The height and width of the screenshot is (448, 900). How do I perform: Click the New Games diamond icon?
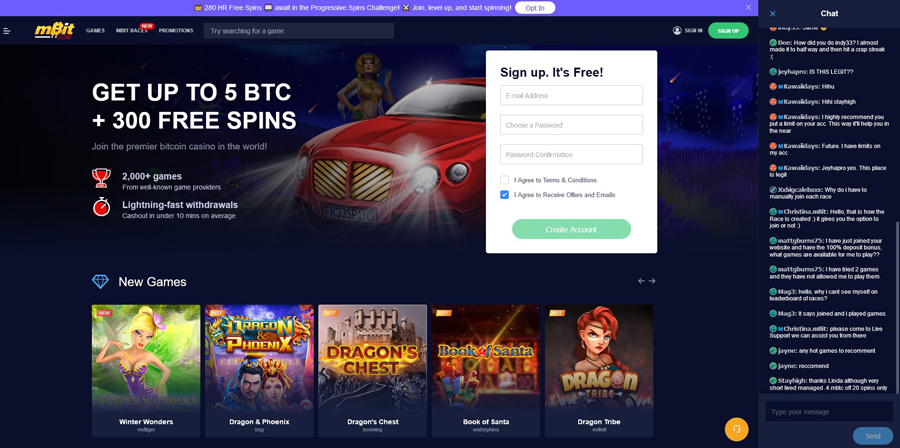pyautogui.click(x=100, y=282)
